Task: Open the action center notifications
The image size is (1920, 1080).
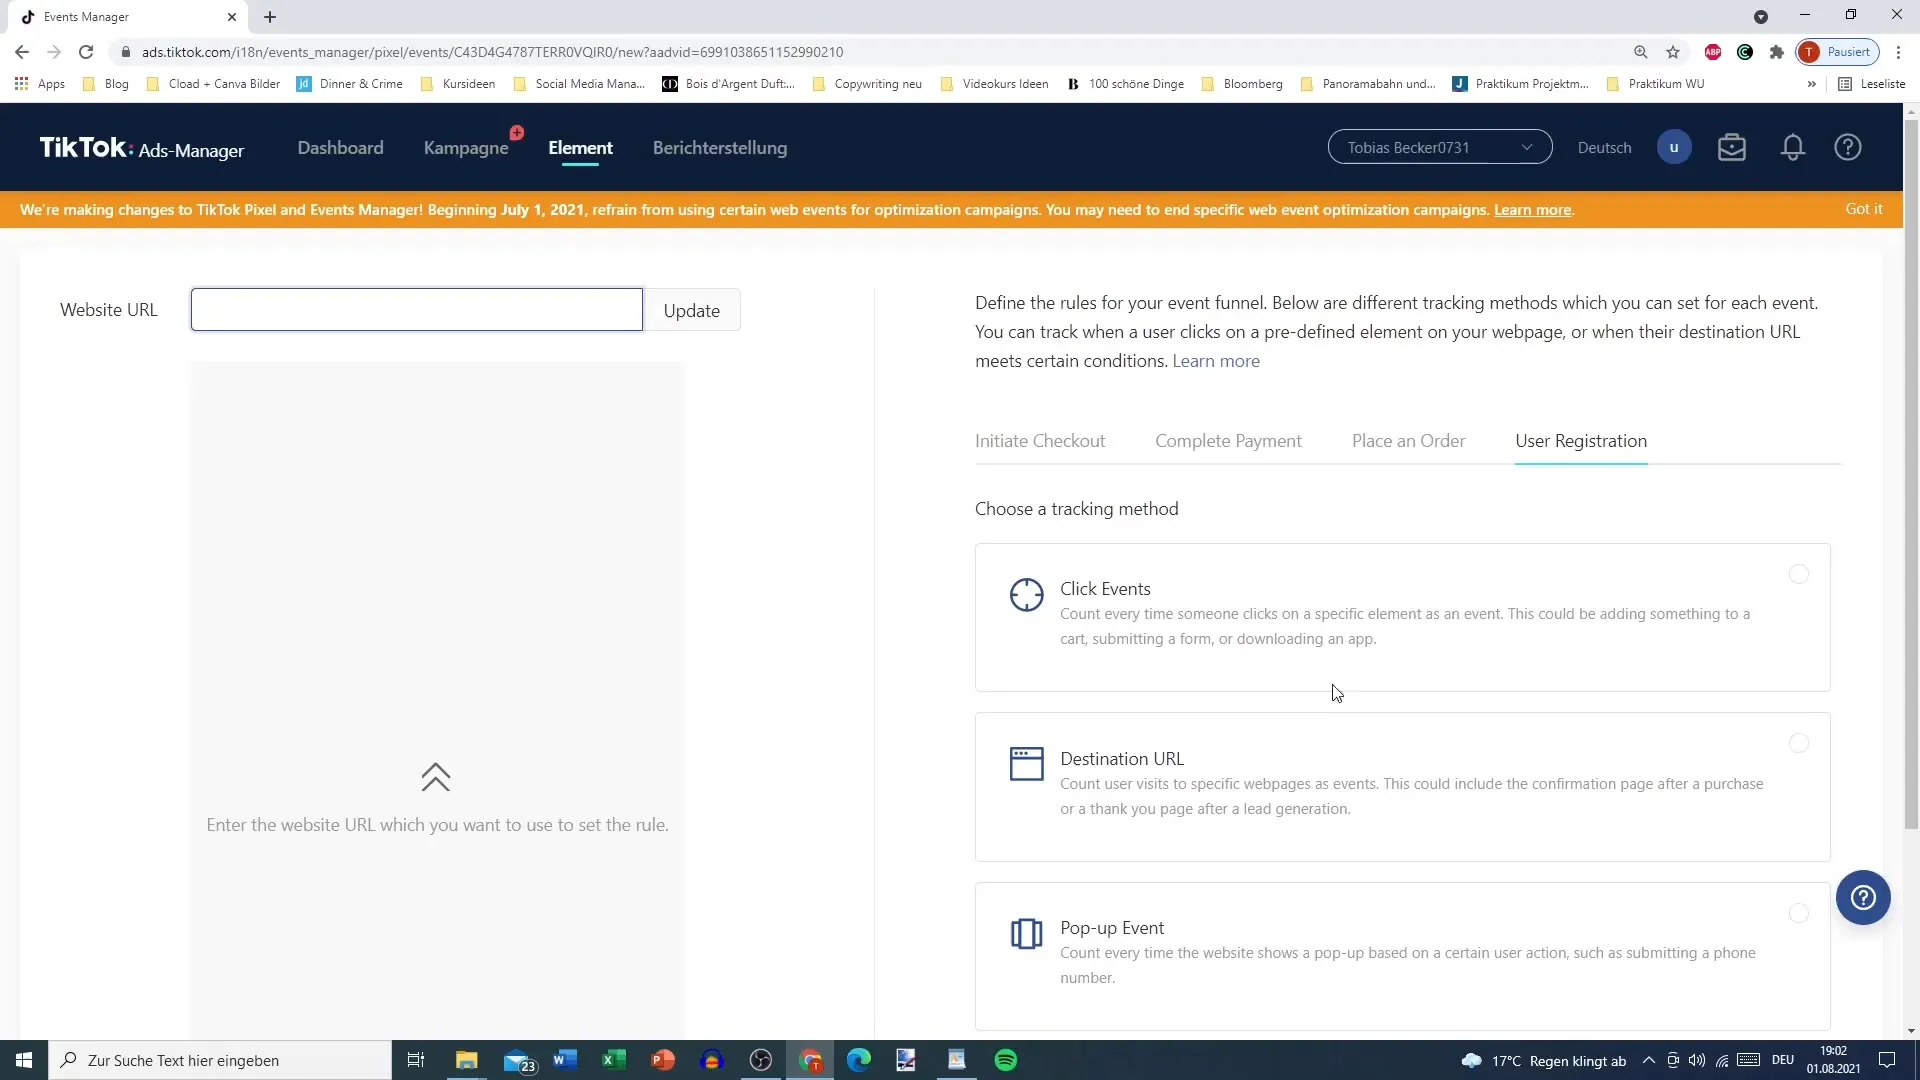Action: click(1887, 1060)
